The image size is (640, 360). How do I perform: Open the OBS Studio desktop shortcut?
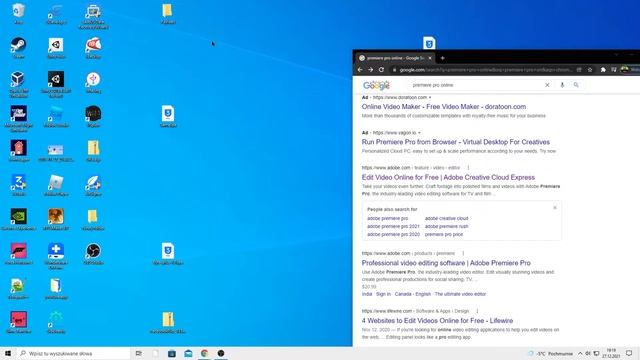click(x=93, y=253)
